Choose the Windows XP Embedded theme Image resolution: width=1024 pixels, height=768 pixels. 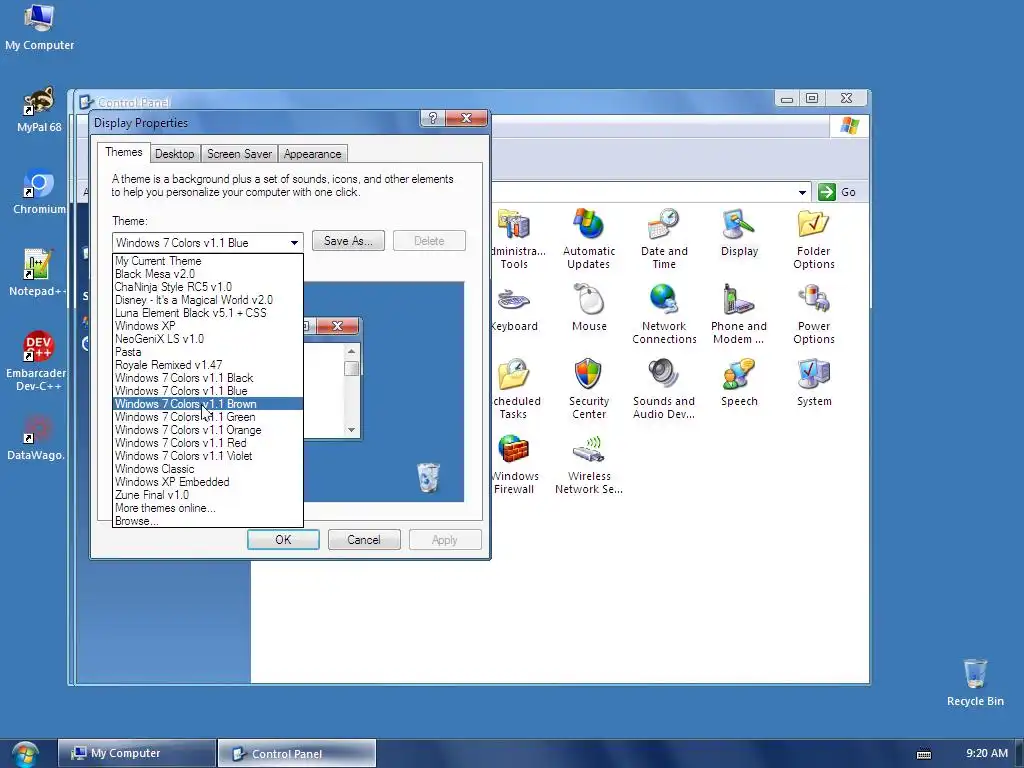pyautogui.click(x=208, y=482)
